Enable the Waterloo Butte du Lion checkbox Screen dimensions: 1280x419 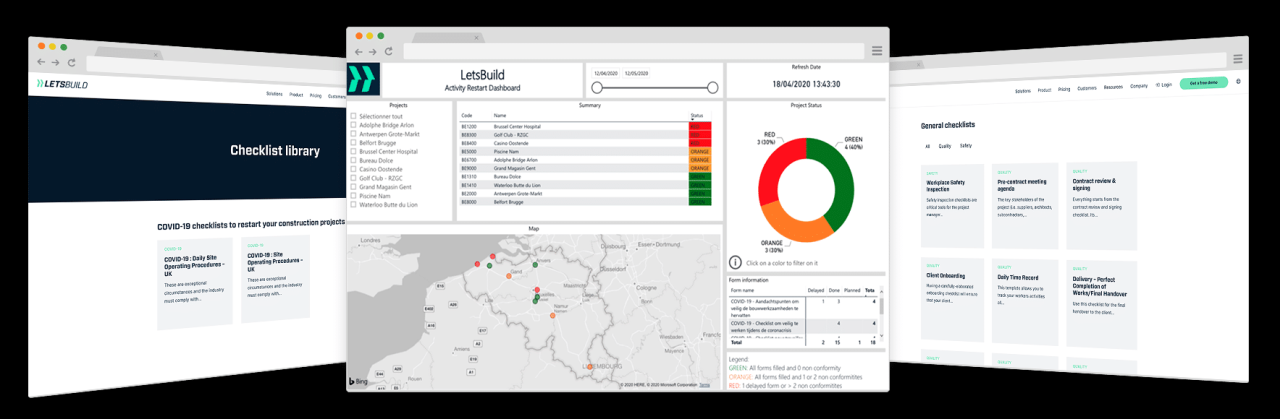click(x=354, y=204)
